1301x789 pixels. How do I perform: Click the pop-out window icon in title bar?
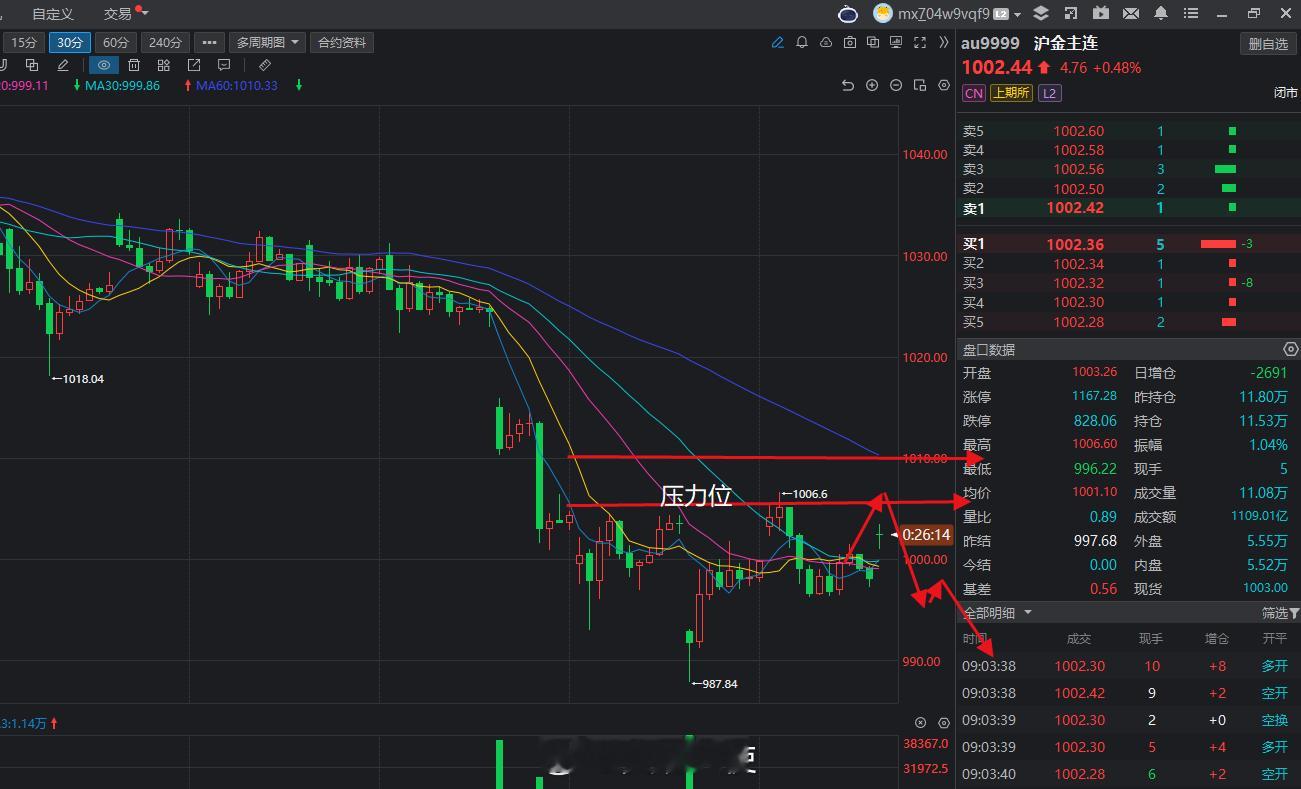(1071, 13)
